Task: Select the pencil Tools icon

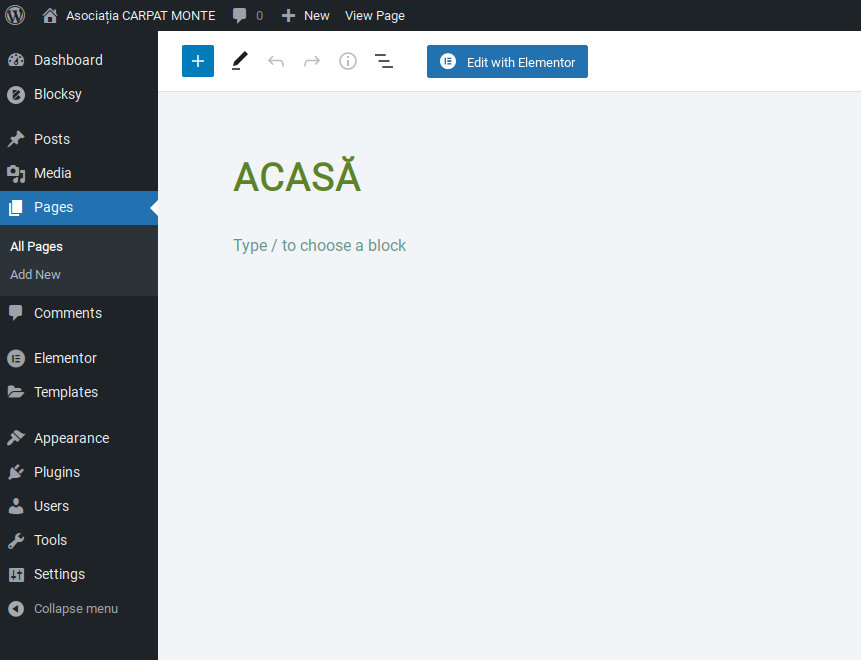Action: (239, 61)
